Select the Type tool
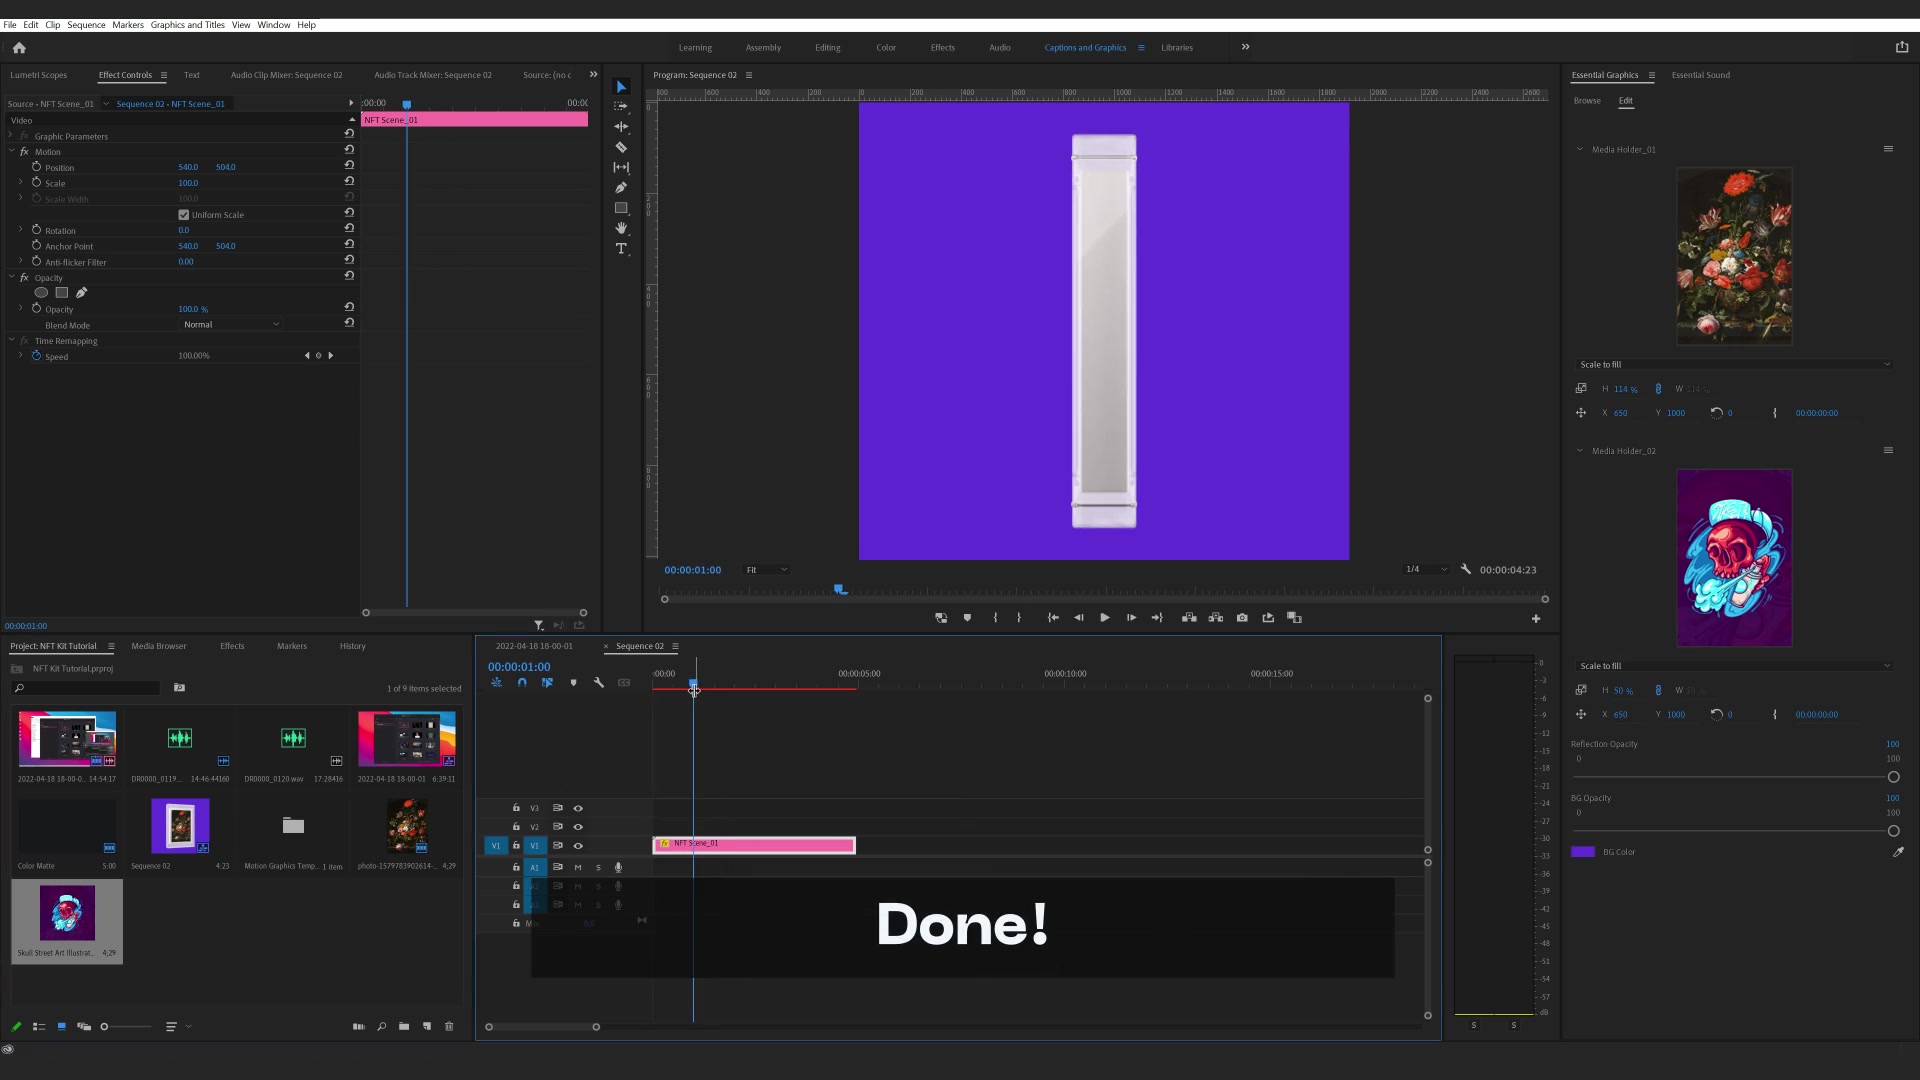Viewport: 1920px width, 1080px height. [x=621, y=248]
